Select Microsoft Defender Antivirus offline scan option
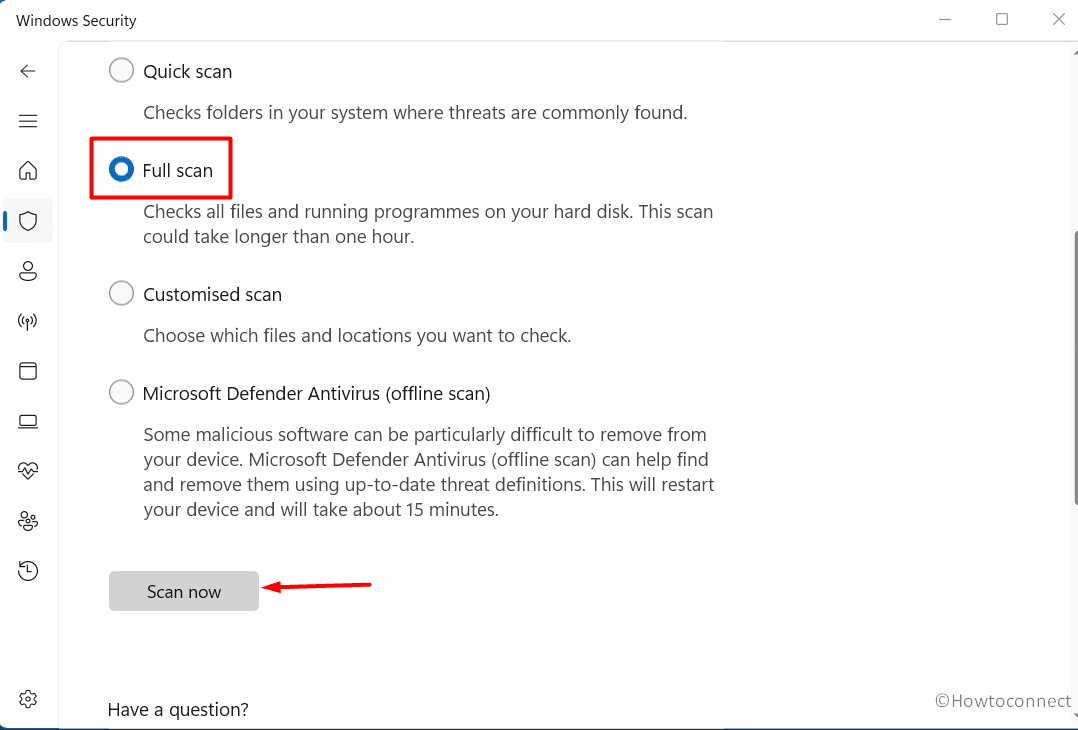Screen dimensions: 1078x730 click(121, 392)
